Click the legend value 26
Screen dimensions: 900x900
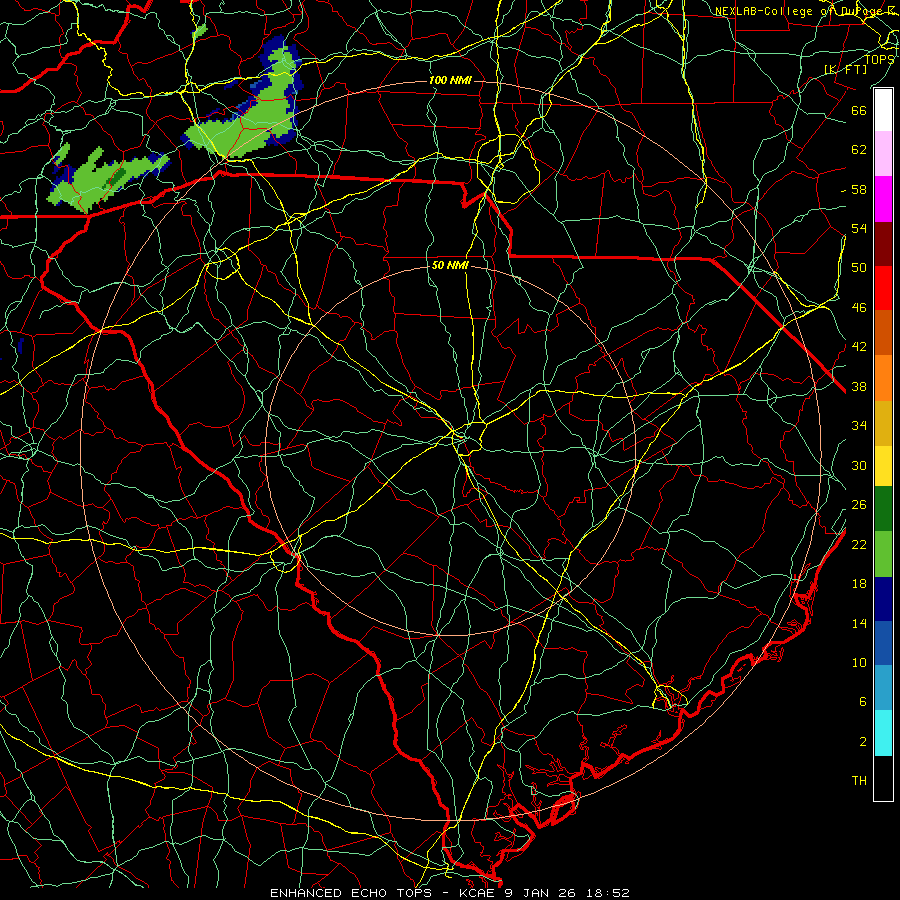point(859,505)
